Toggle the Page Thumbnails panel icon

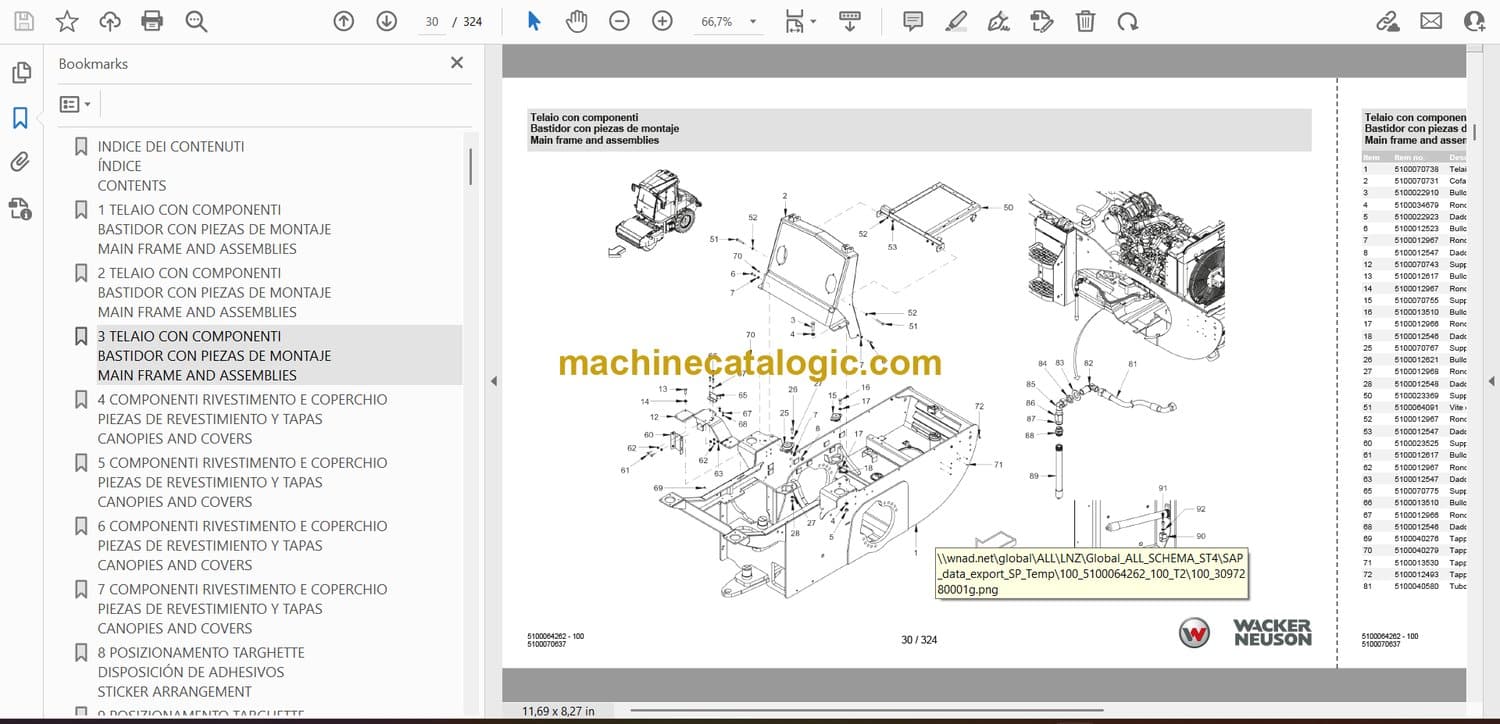click(20, 73)
